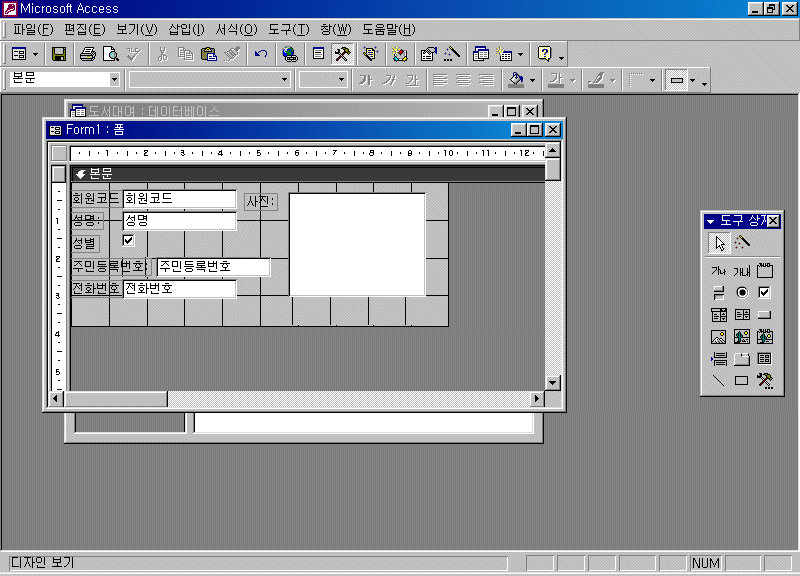Select the Check Box tool in toolbox
Image resolution: width=800 pixels, height=576 pixels.
[x=765, y=292]
